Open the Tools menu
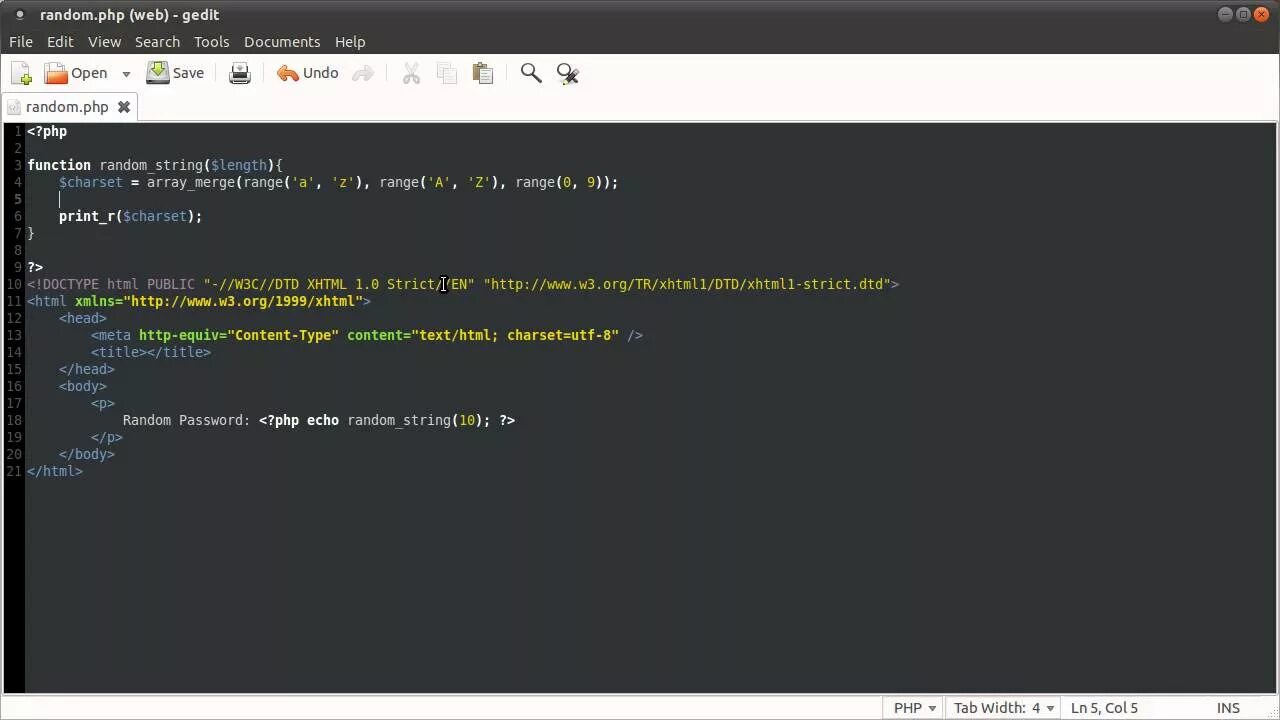This screenshot has width=1280, height=720. click(211, 42)
